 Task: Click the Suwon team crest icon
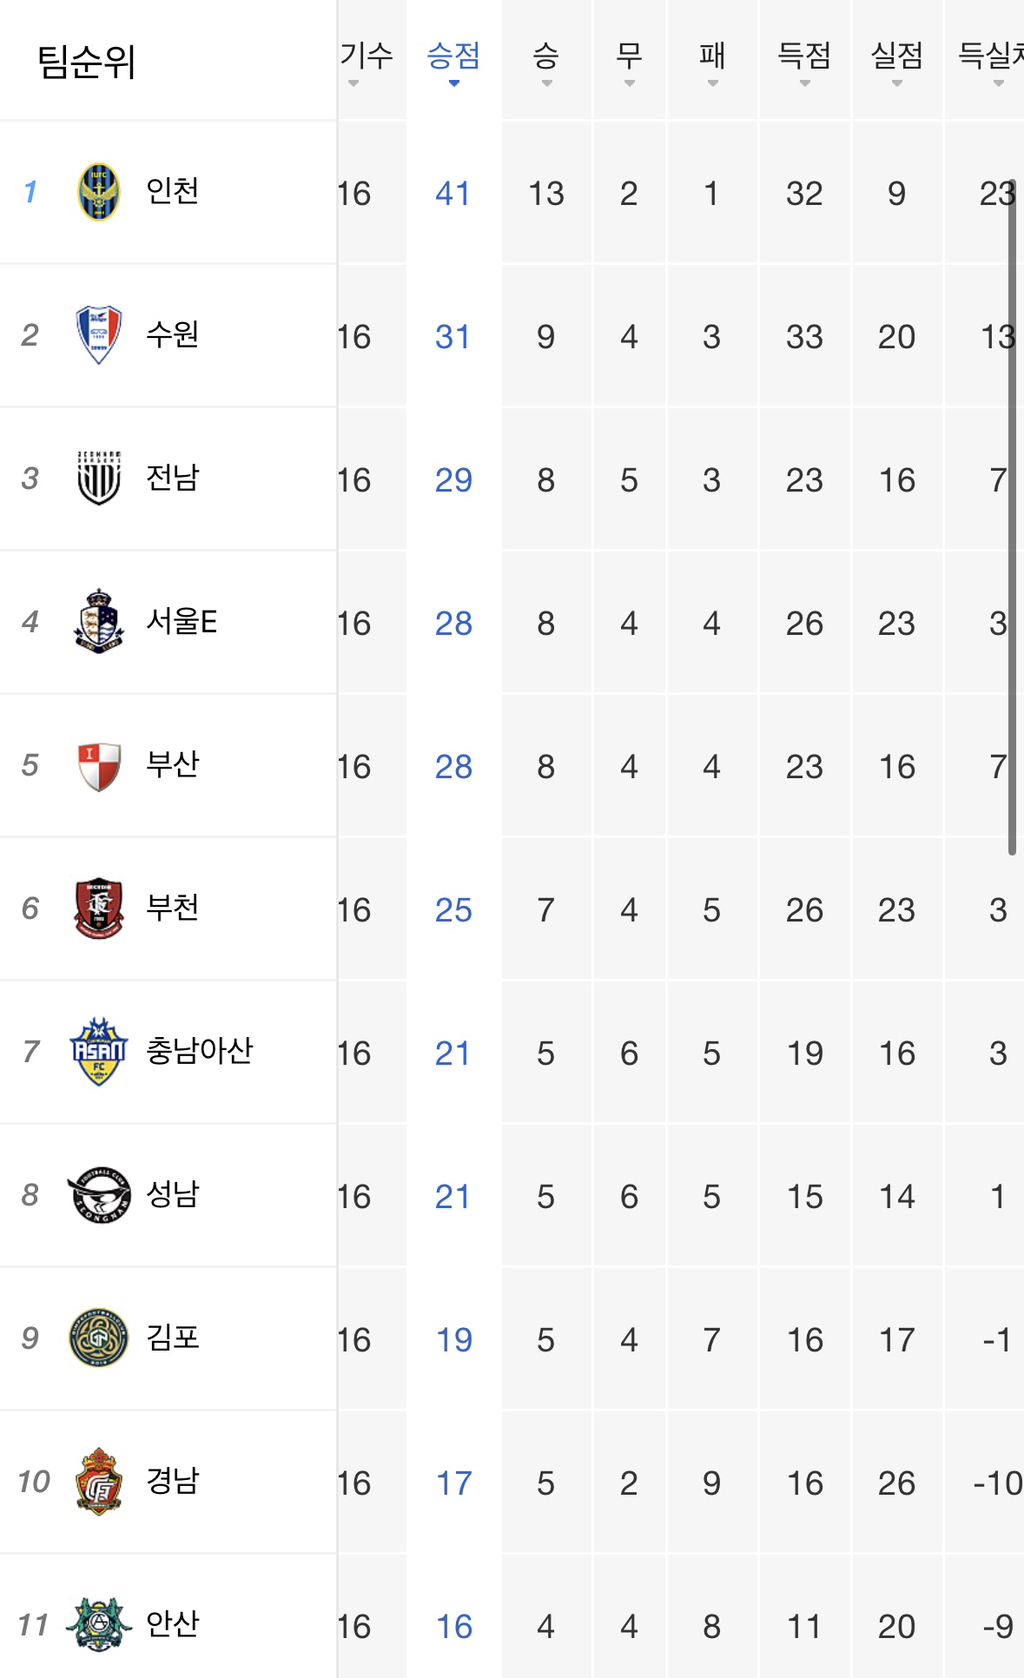click(x=99, y=335)
